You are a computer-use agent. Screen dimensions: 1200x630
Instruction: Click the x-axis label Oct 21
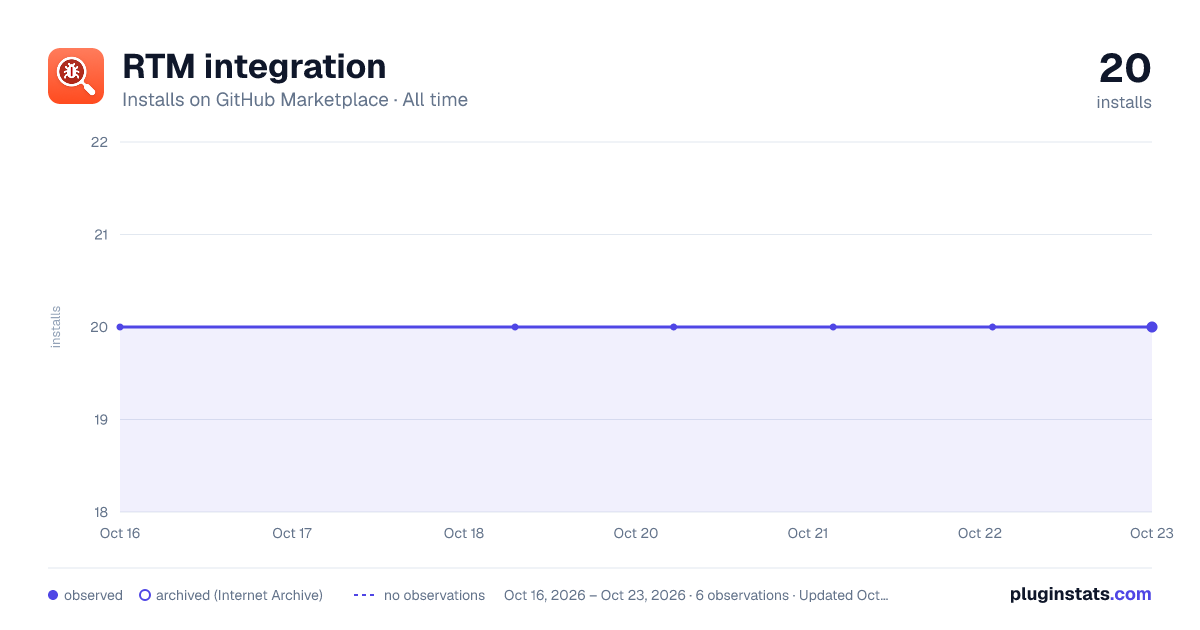(x=808, y=533)
